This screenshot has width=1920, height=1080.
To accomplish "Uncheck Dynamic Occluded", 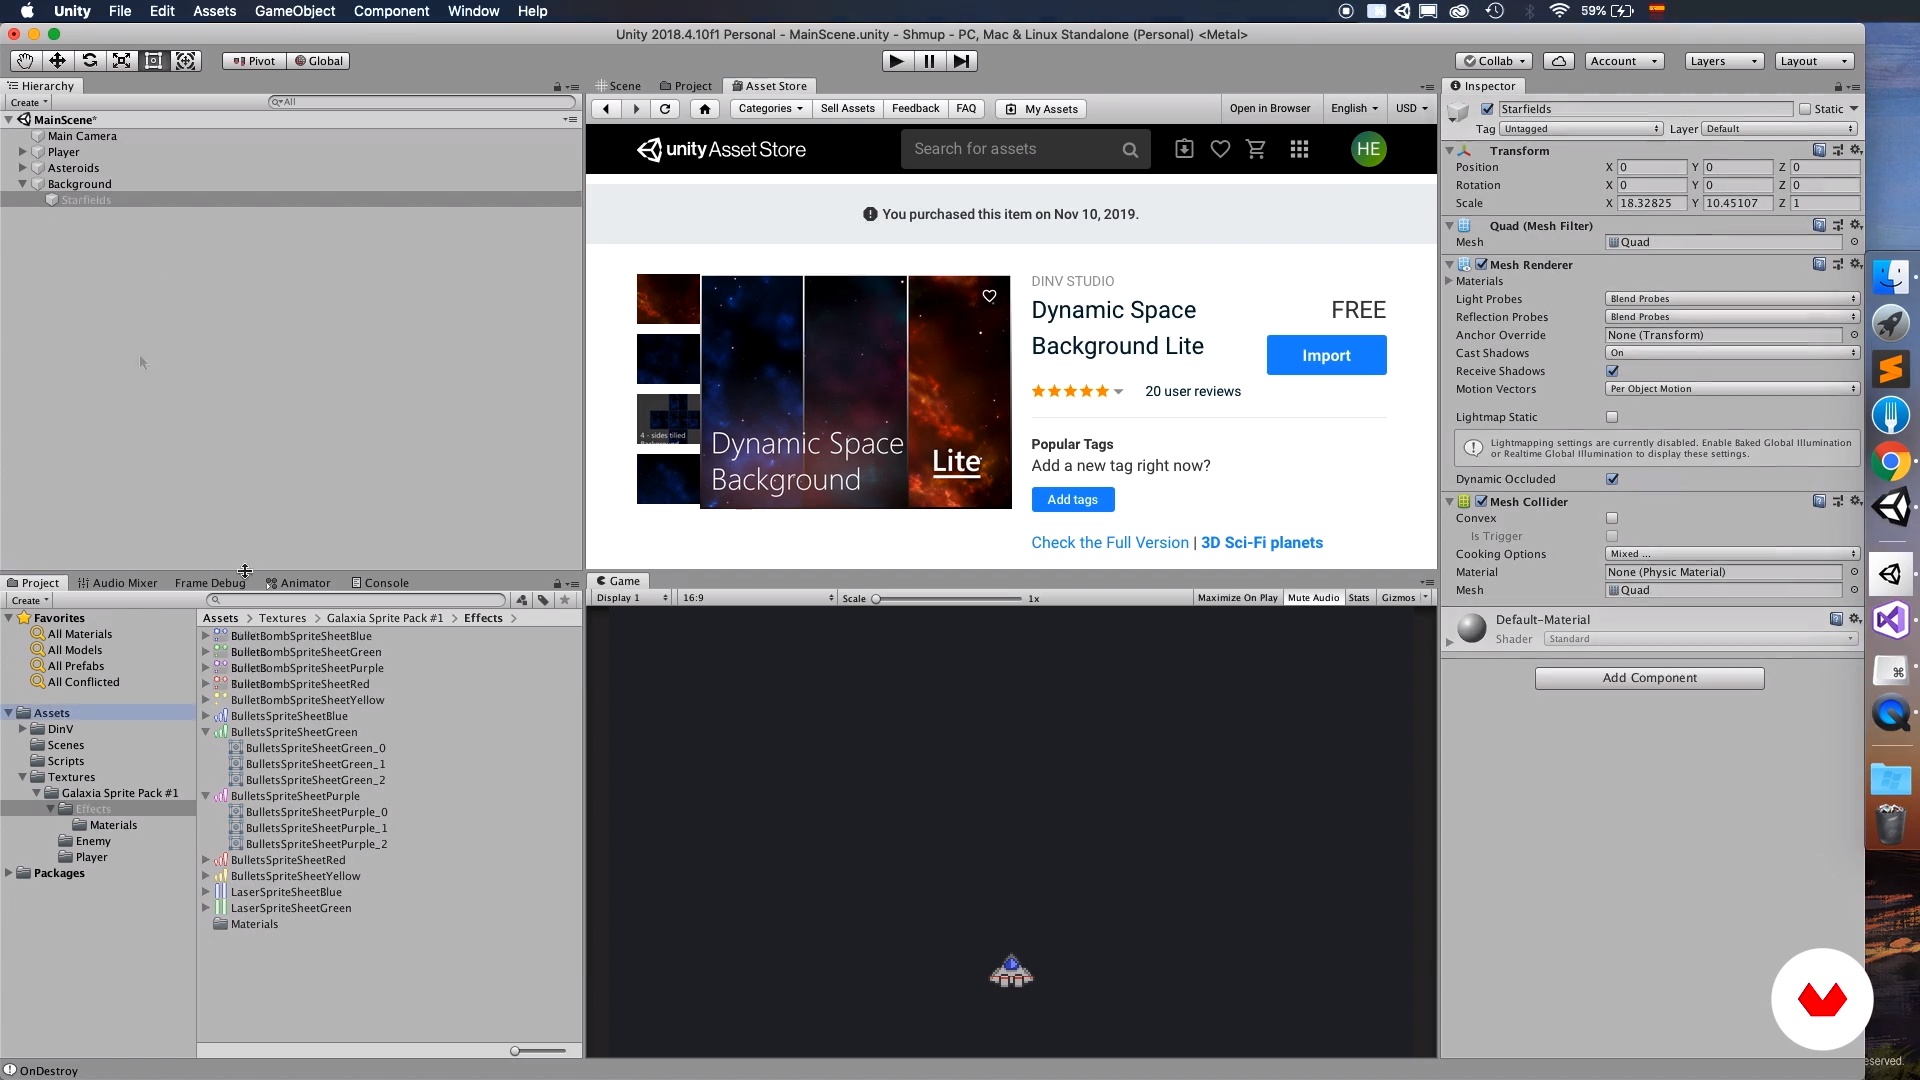I will point(1612,479).
